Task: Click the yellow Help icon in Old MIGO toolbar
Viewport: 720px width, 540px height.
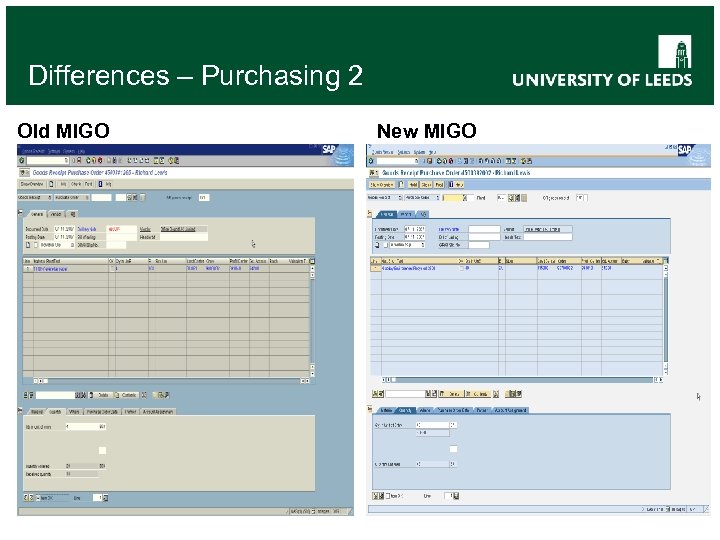Action: point(170,161)
